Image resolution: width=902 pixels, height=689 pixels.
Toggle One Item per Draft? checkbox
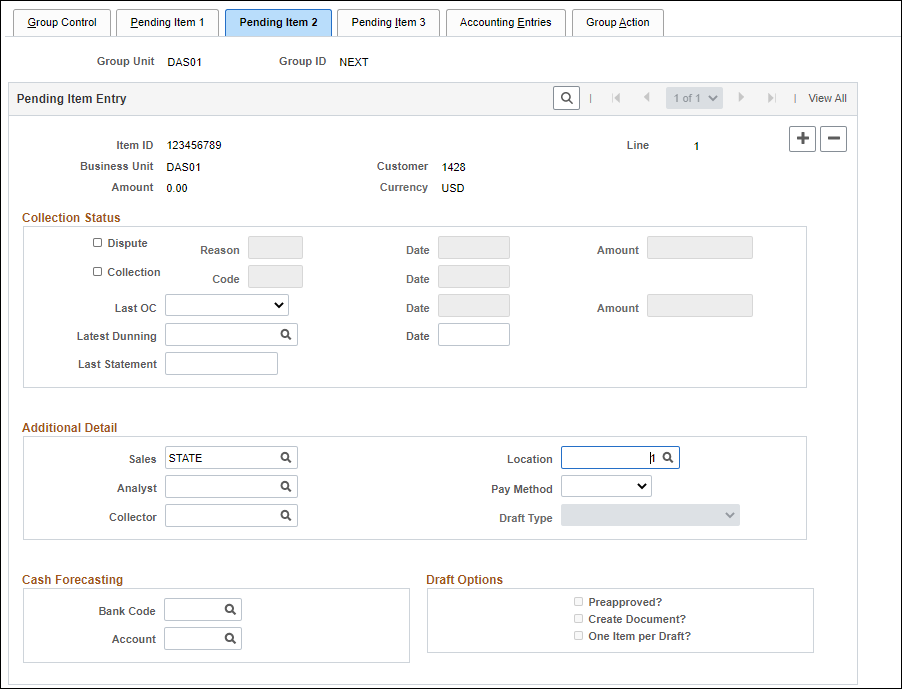(578, 636)
